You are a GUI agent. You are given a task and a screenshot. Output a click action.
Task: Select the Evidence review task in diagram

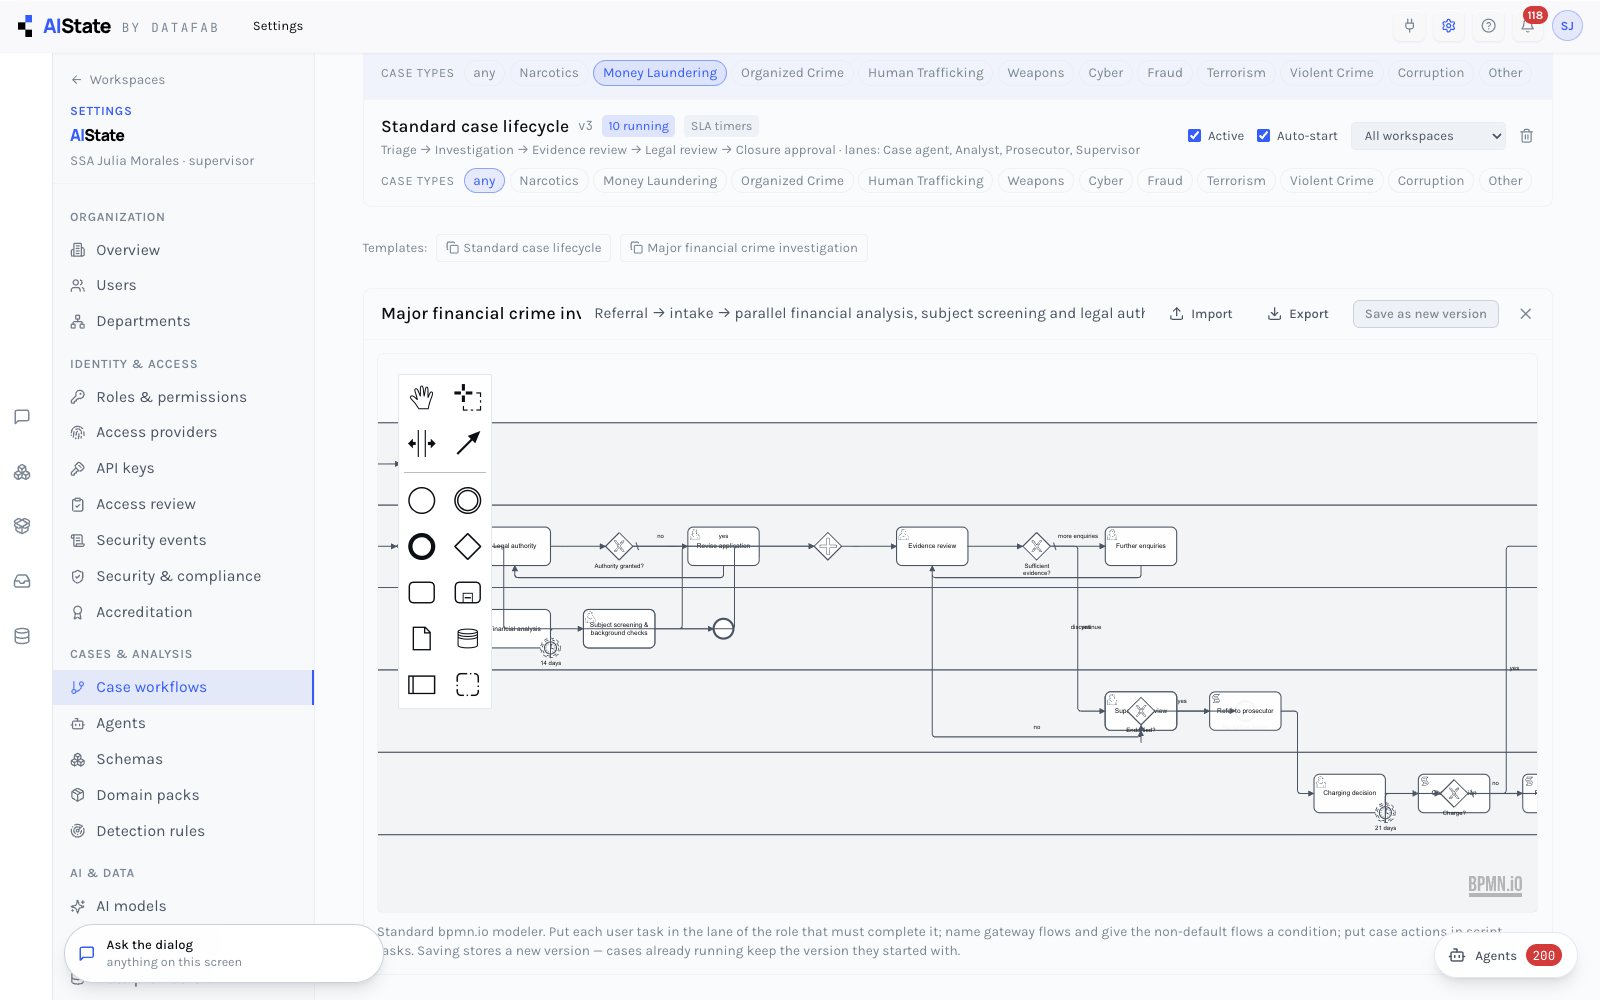[x=932, y=546]
